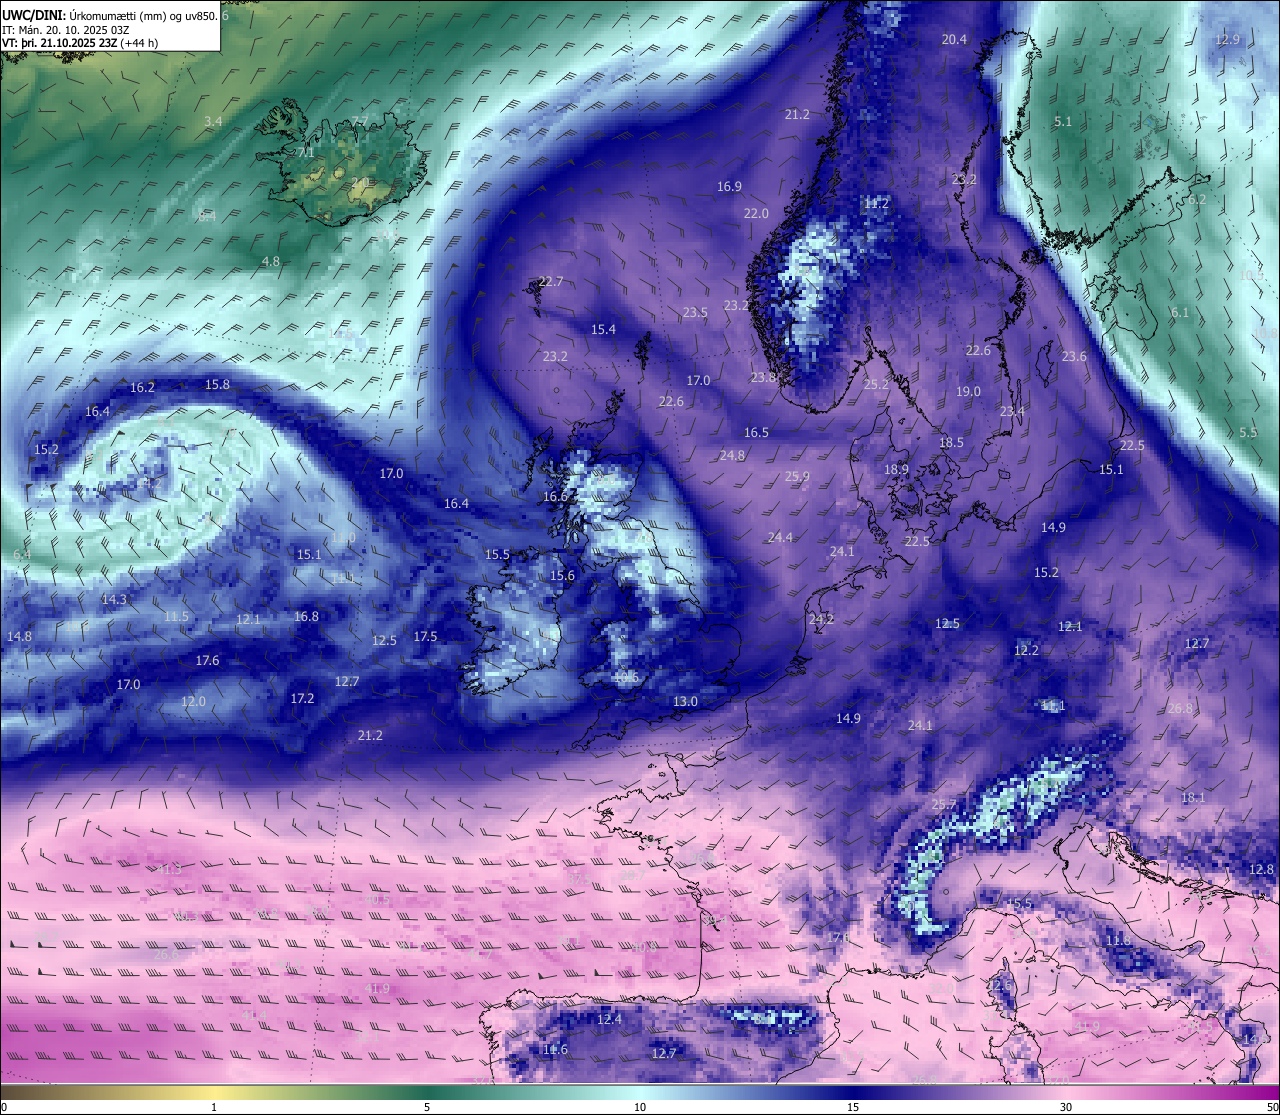Click the 4.8 value south of Iceland

271,261
